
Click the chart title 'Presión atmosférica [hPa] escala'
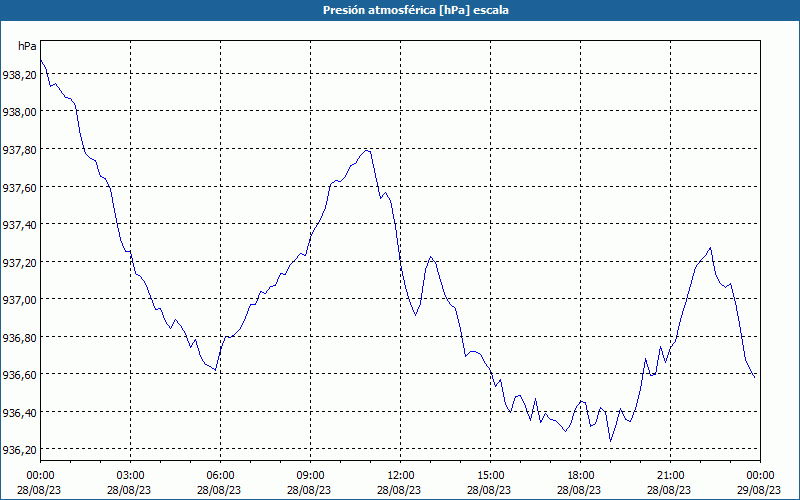(x=415, y=10)
